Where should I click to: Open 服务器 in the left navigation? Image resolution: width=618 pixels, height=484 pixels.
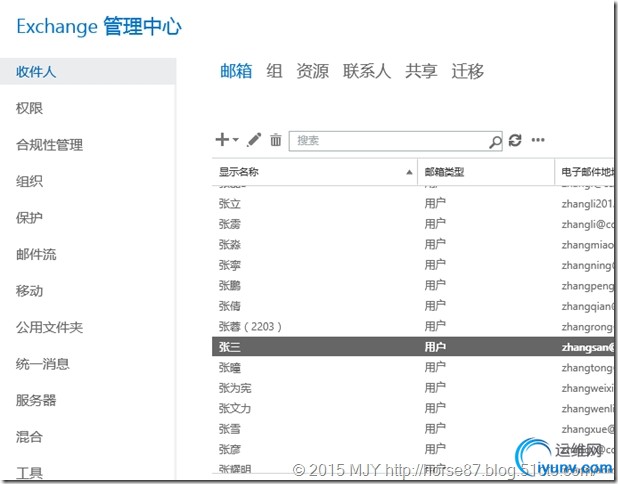(x=36, y=400)
